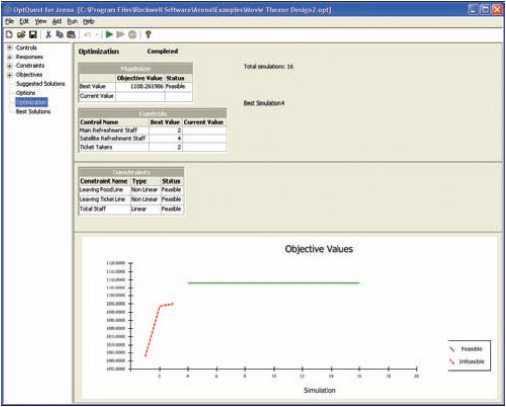This screenshot has width=506, height=407.
Task: Click the Paste toolbar icon
Action: (x=71, y=34)
